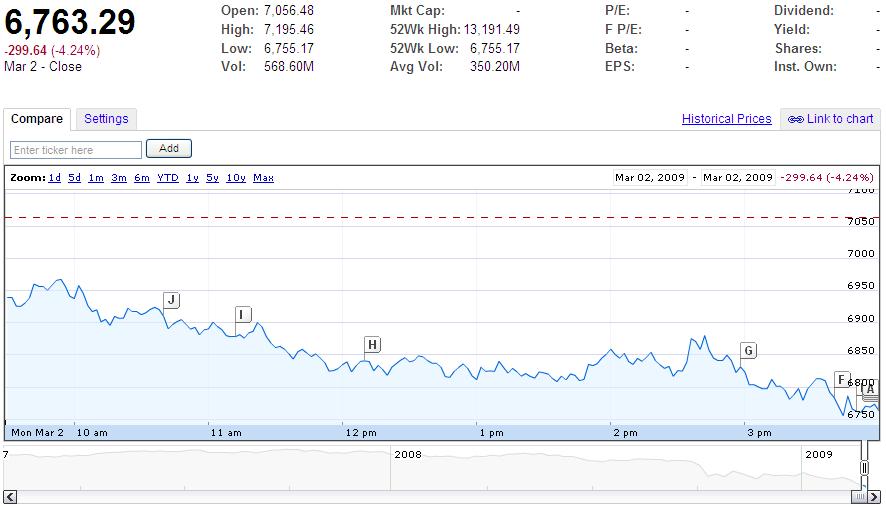Open the H news marker
Image resolution: width=886 pixels, height=507 pixels.
pyautogui.click(x=372, y=346)
